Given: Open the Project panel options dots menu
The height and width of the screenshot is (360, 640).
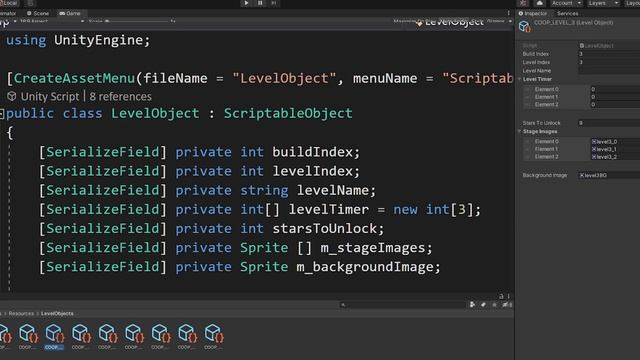Looking at the screenshot, I should 509,296.
